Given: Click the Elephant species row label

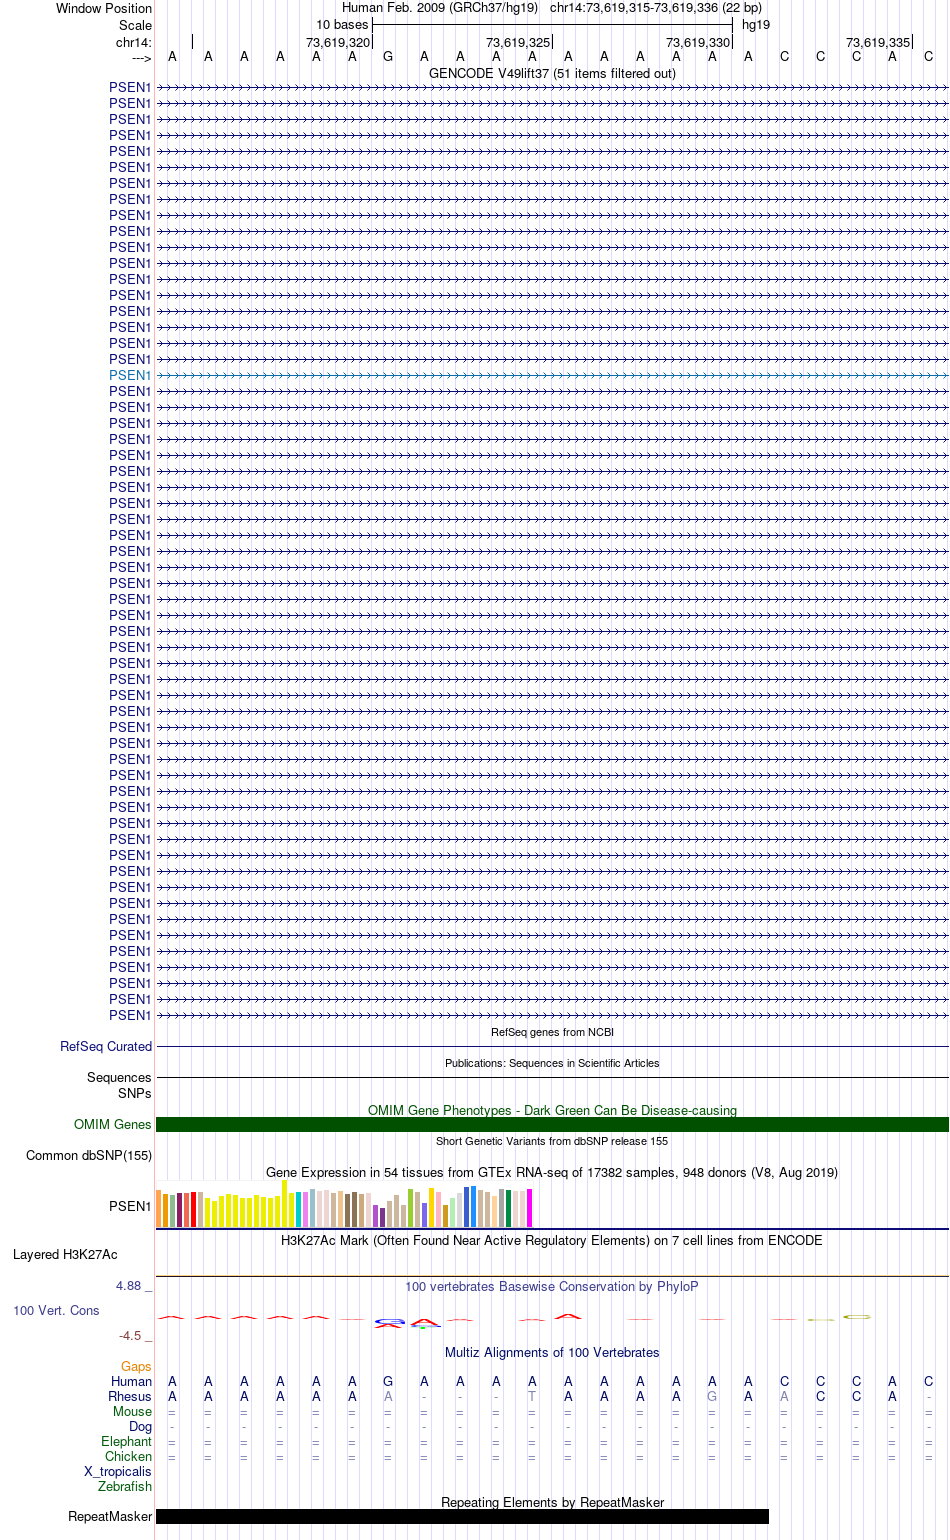Looking at the screenshot, I should point(126,1442).
